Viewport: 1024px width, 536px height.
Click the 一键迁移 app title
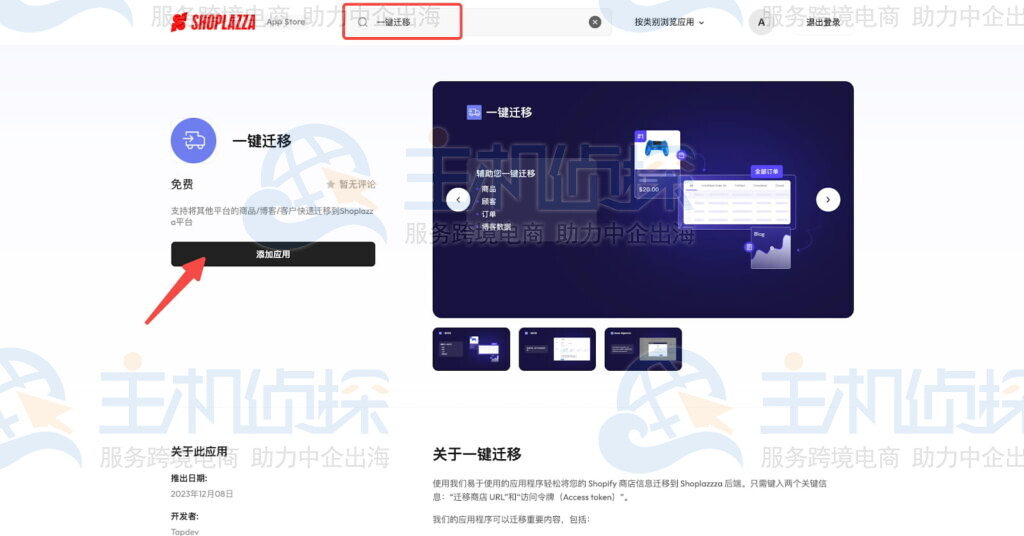tap(262, 141)
